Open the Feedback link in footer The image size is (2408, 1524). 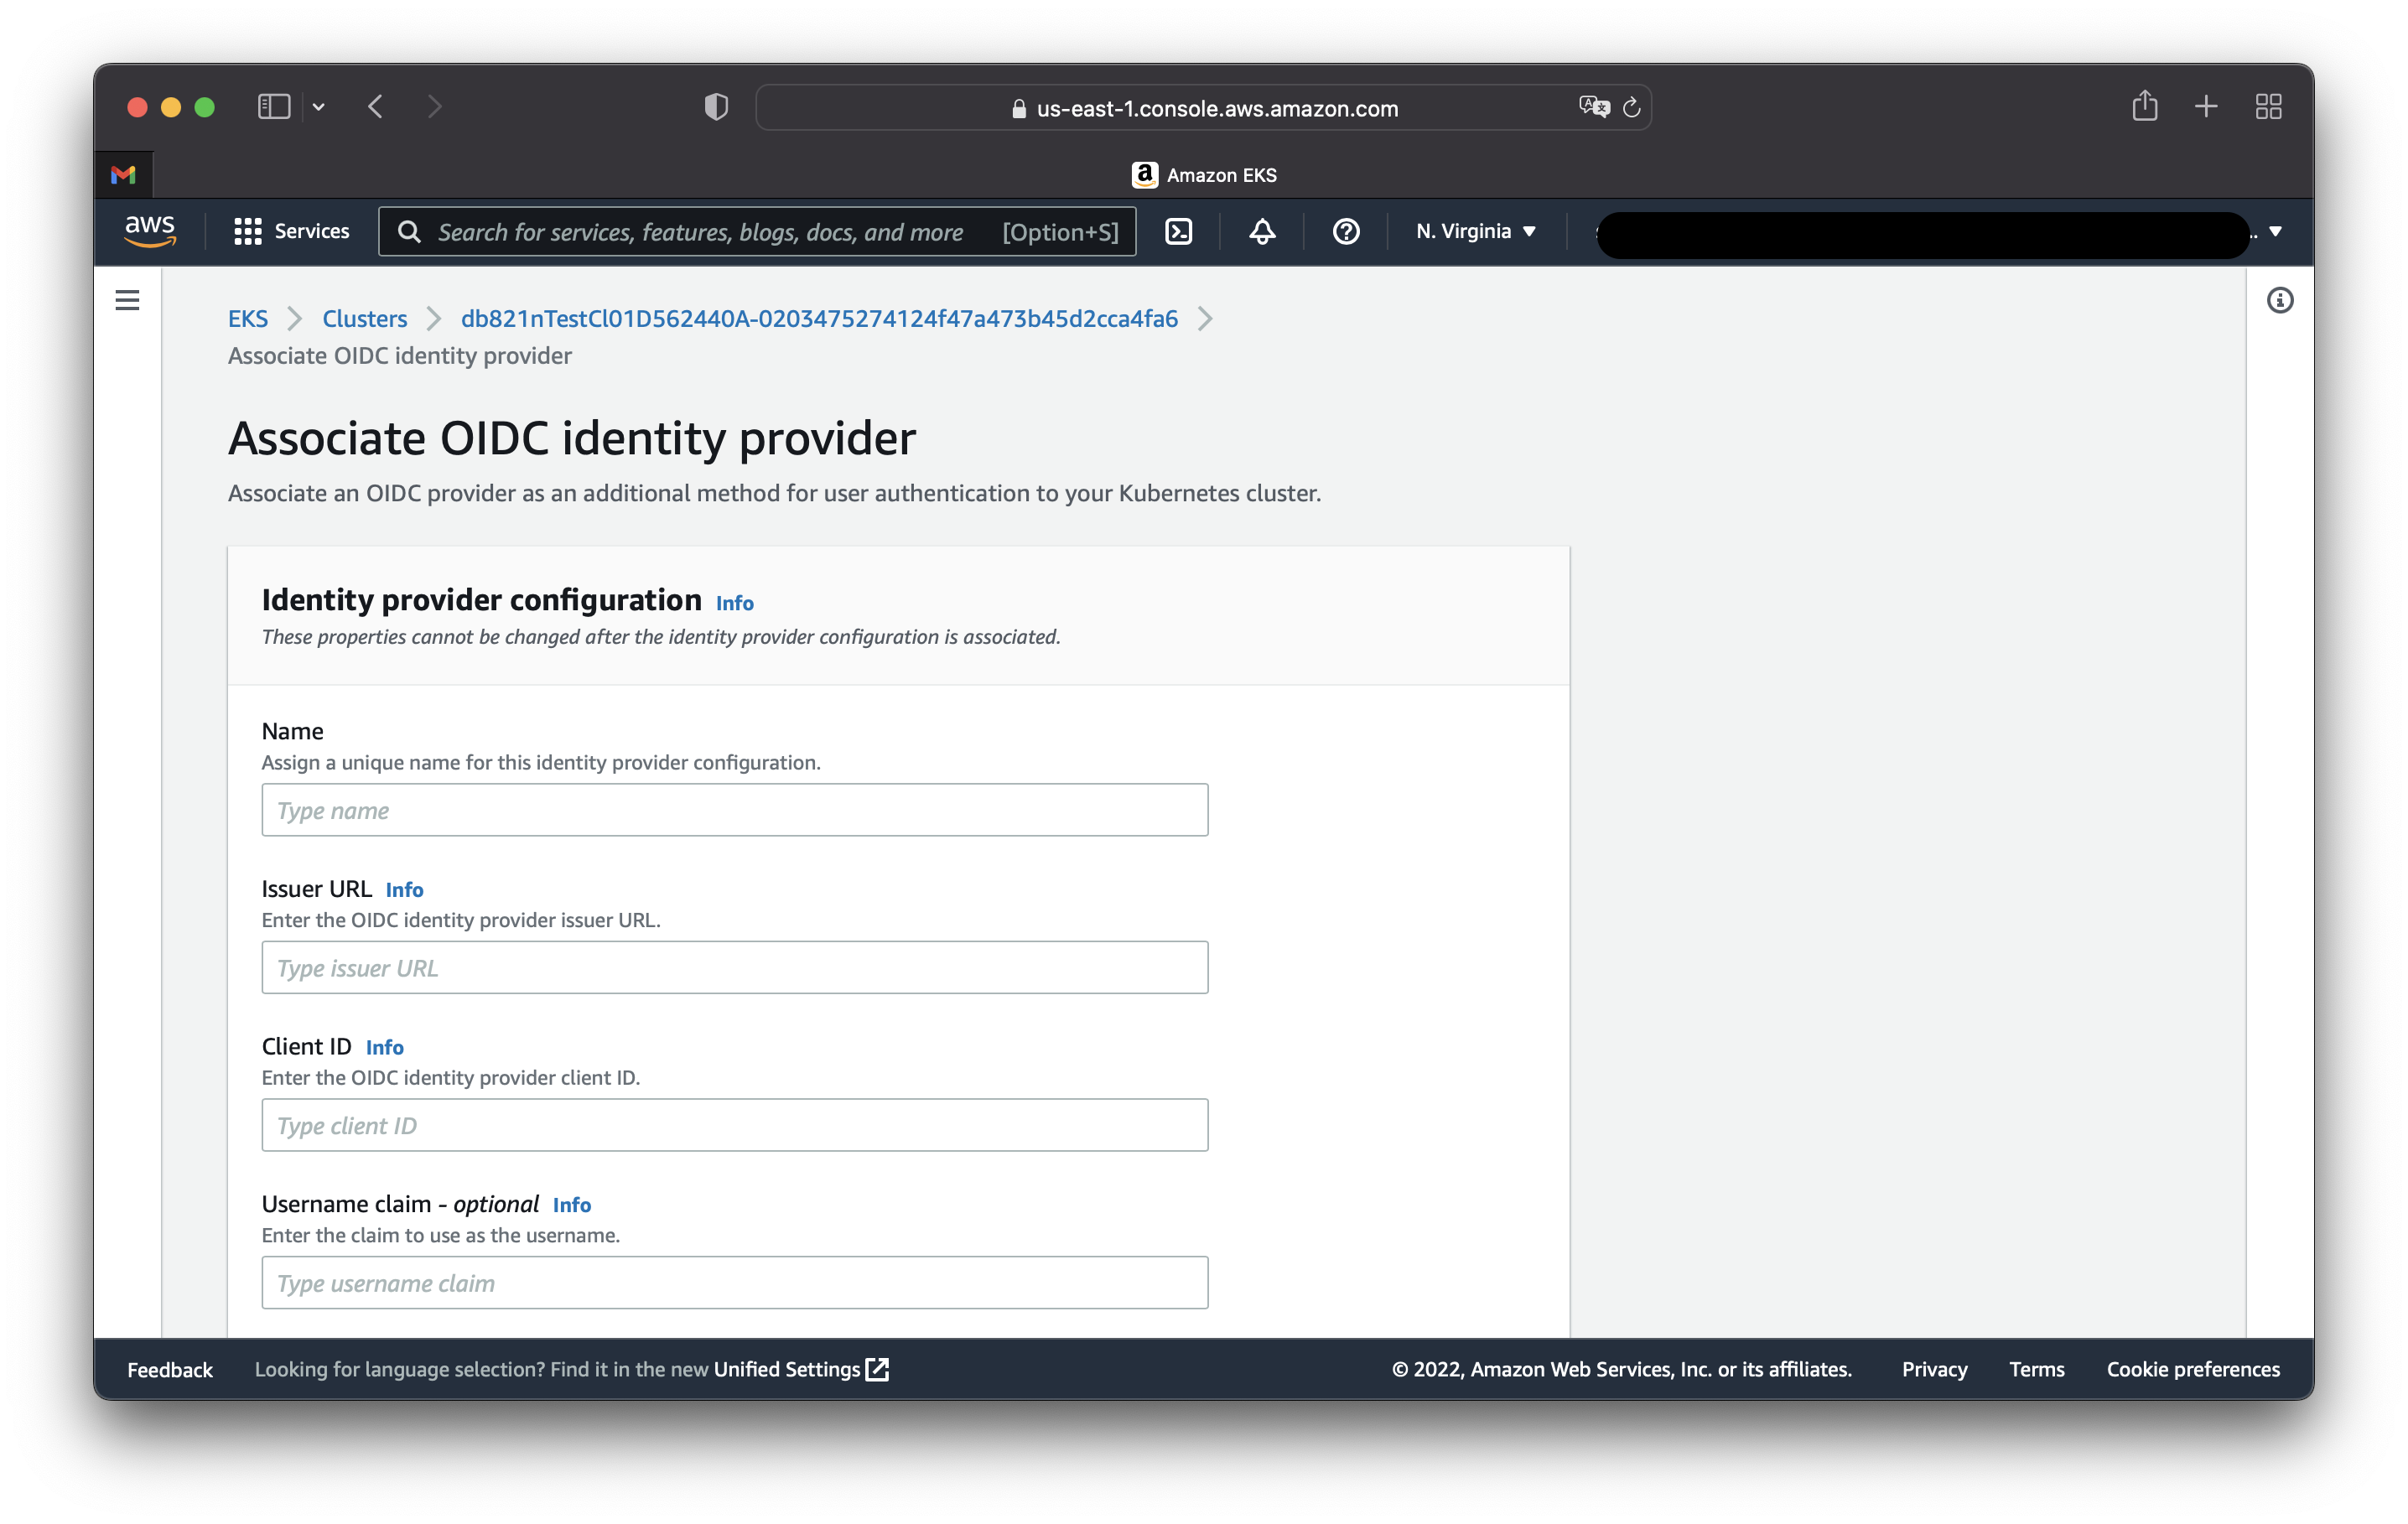[x=170, y=1369]
